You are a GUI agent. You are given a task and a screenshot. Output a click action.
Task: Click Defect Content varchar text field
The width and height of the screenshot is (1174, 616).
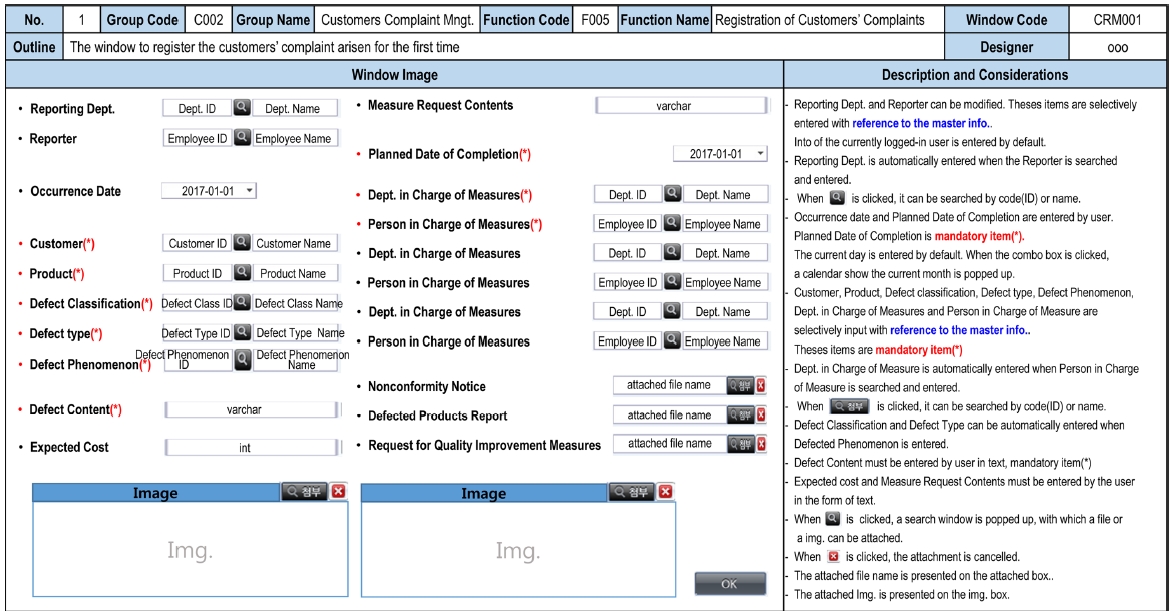coord(244,410)
